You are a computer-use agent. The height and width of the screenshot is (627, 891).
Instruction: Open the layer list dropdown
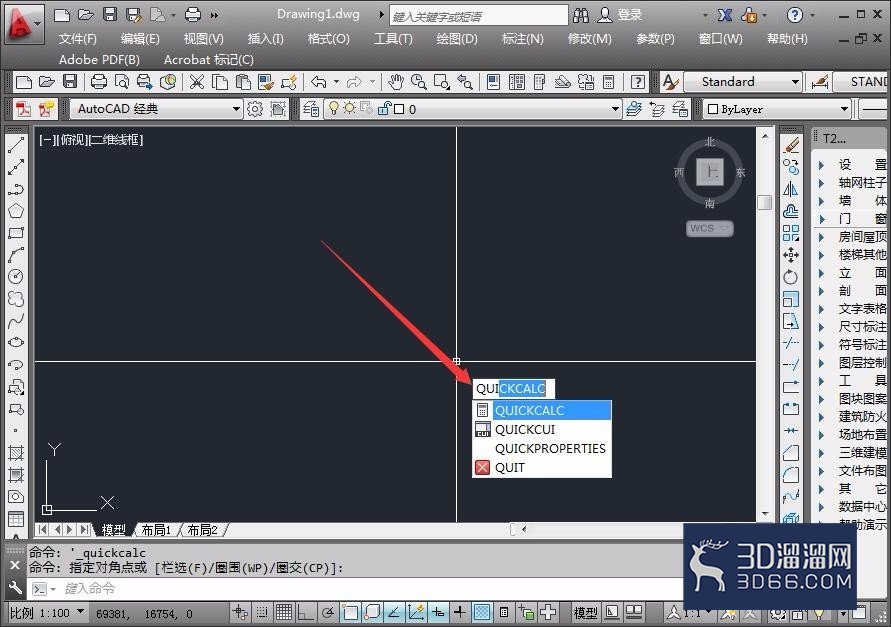[615, 109]
